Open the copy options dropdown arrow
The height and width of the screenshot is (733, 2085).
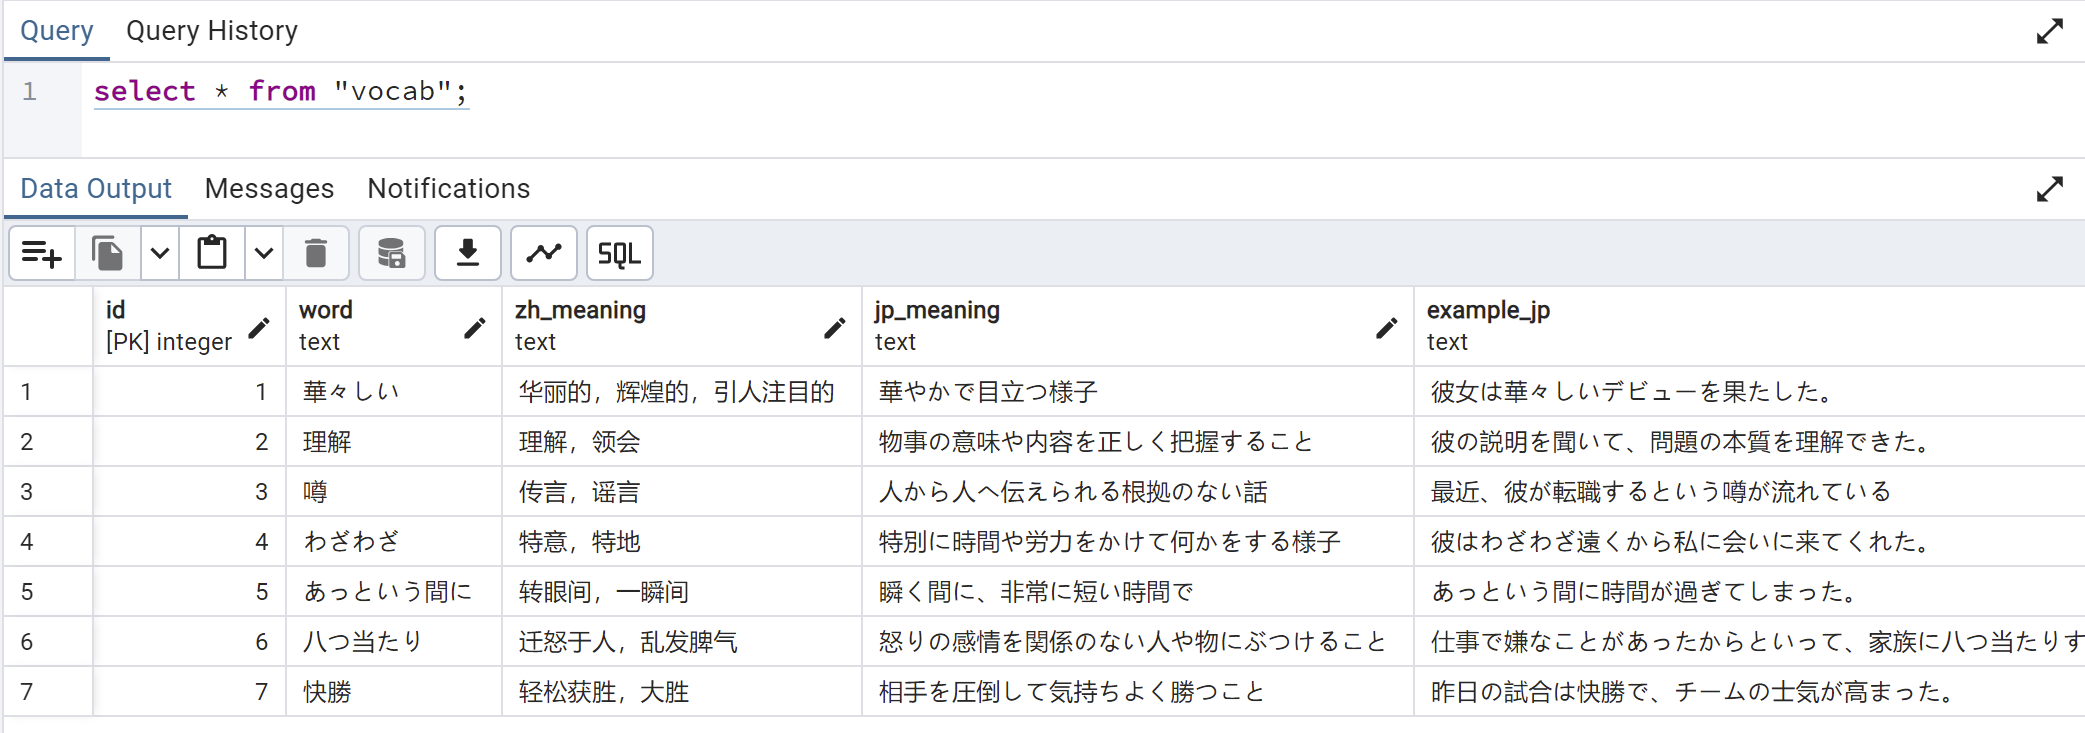(x=159, y=254)
